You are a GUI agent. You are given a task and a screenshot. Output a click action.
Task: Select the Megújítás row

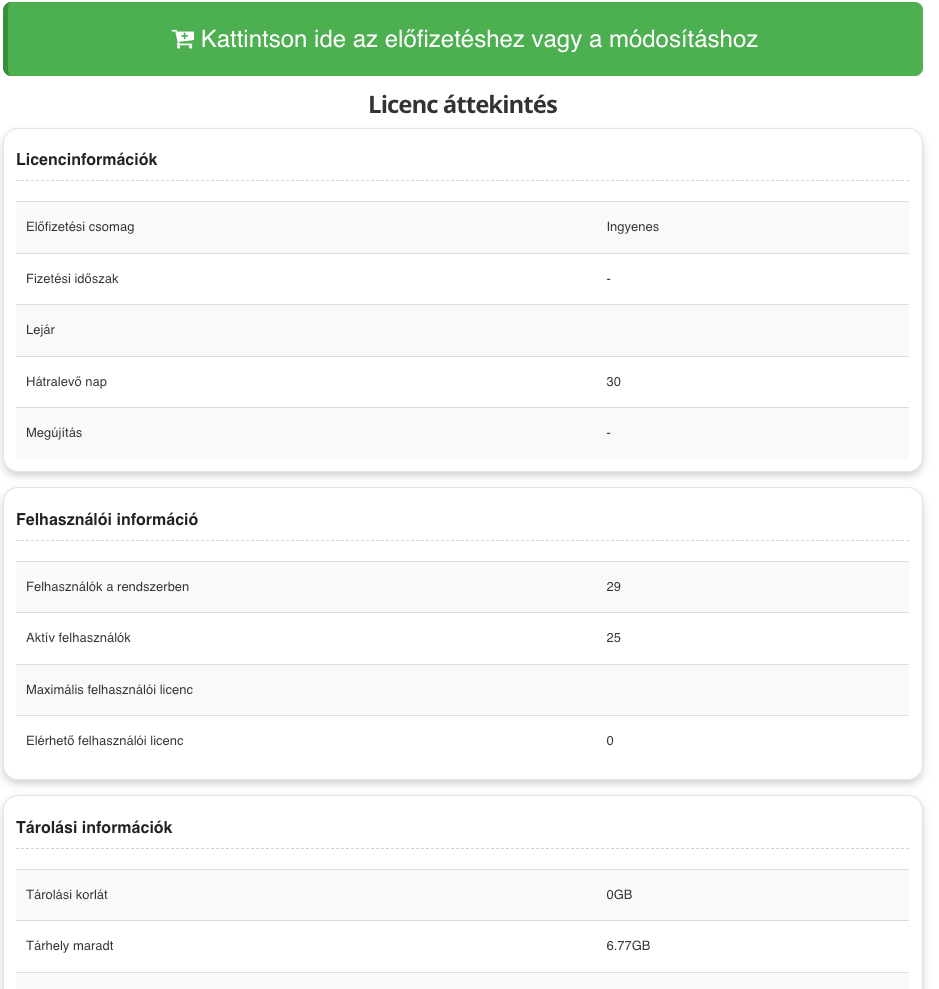point(462,433)
